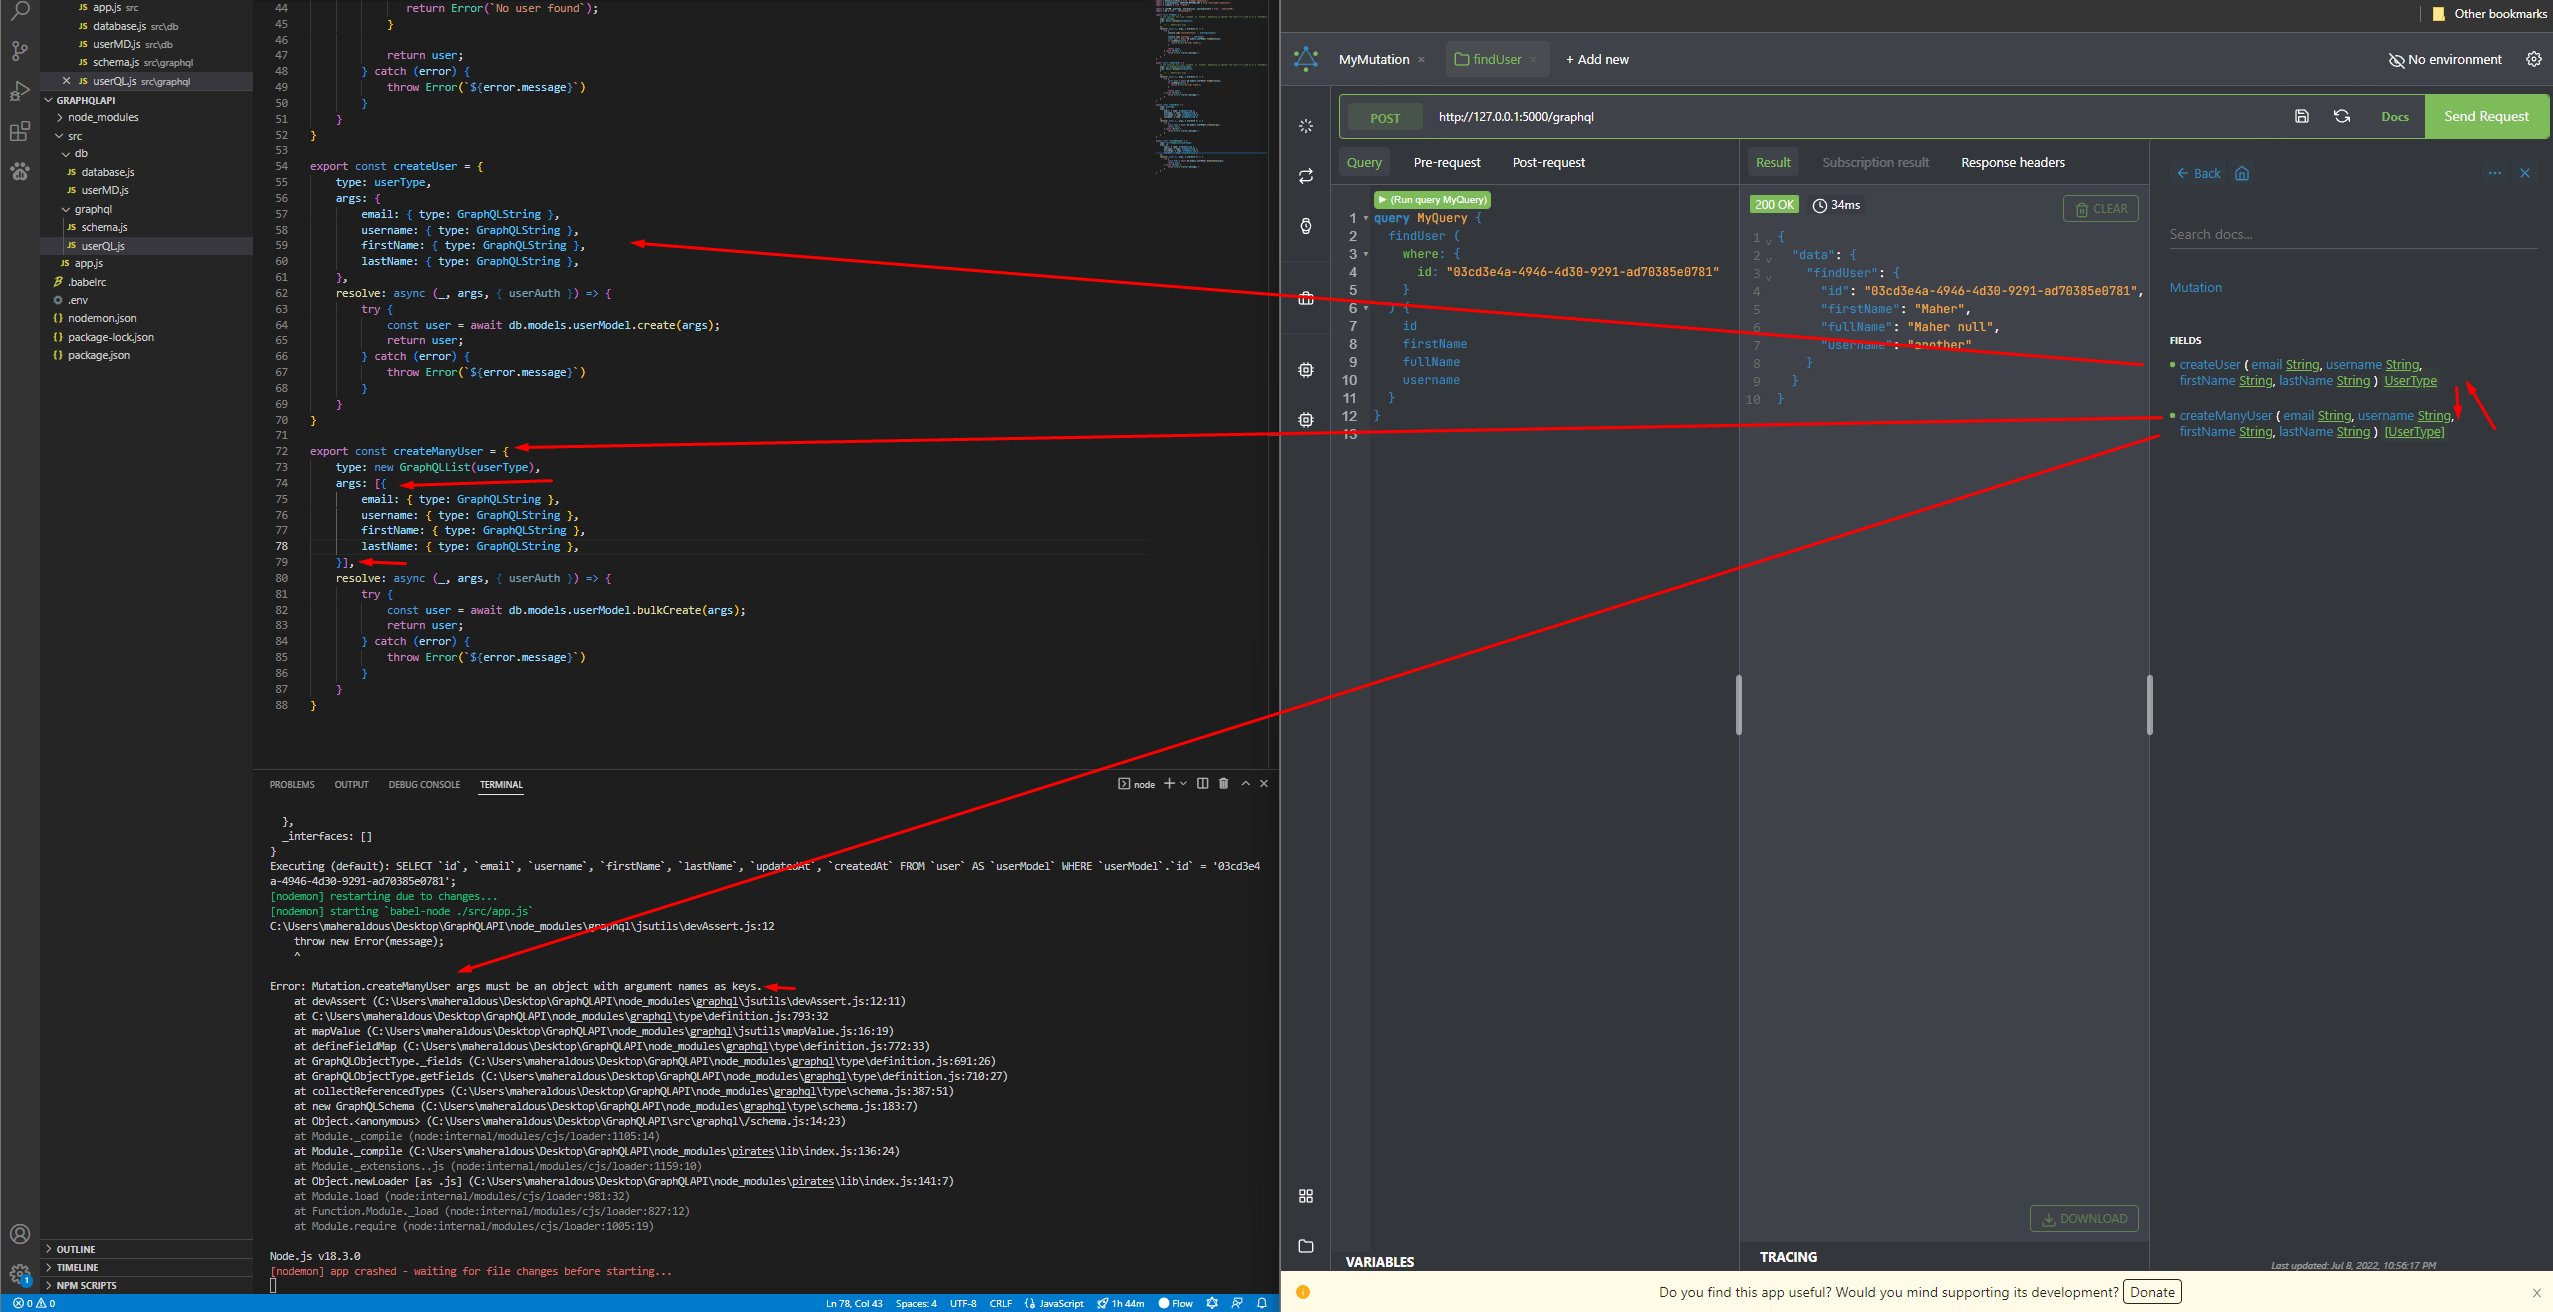
Task: Click the environment settings icon top right
Action: (2536, 59)
